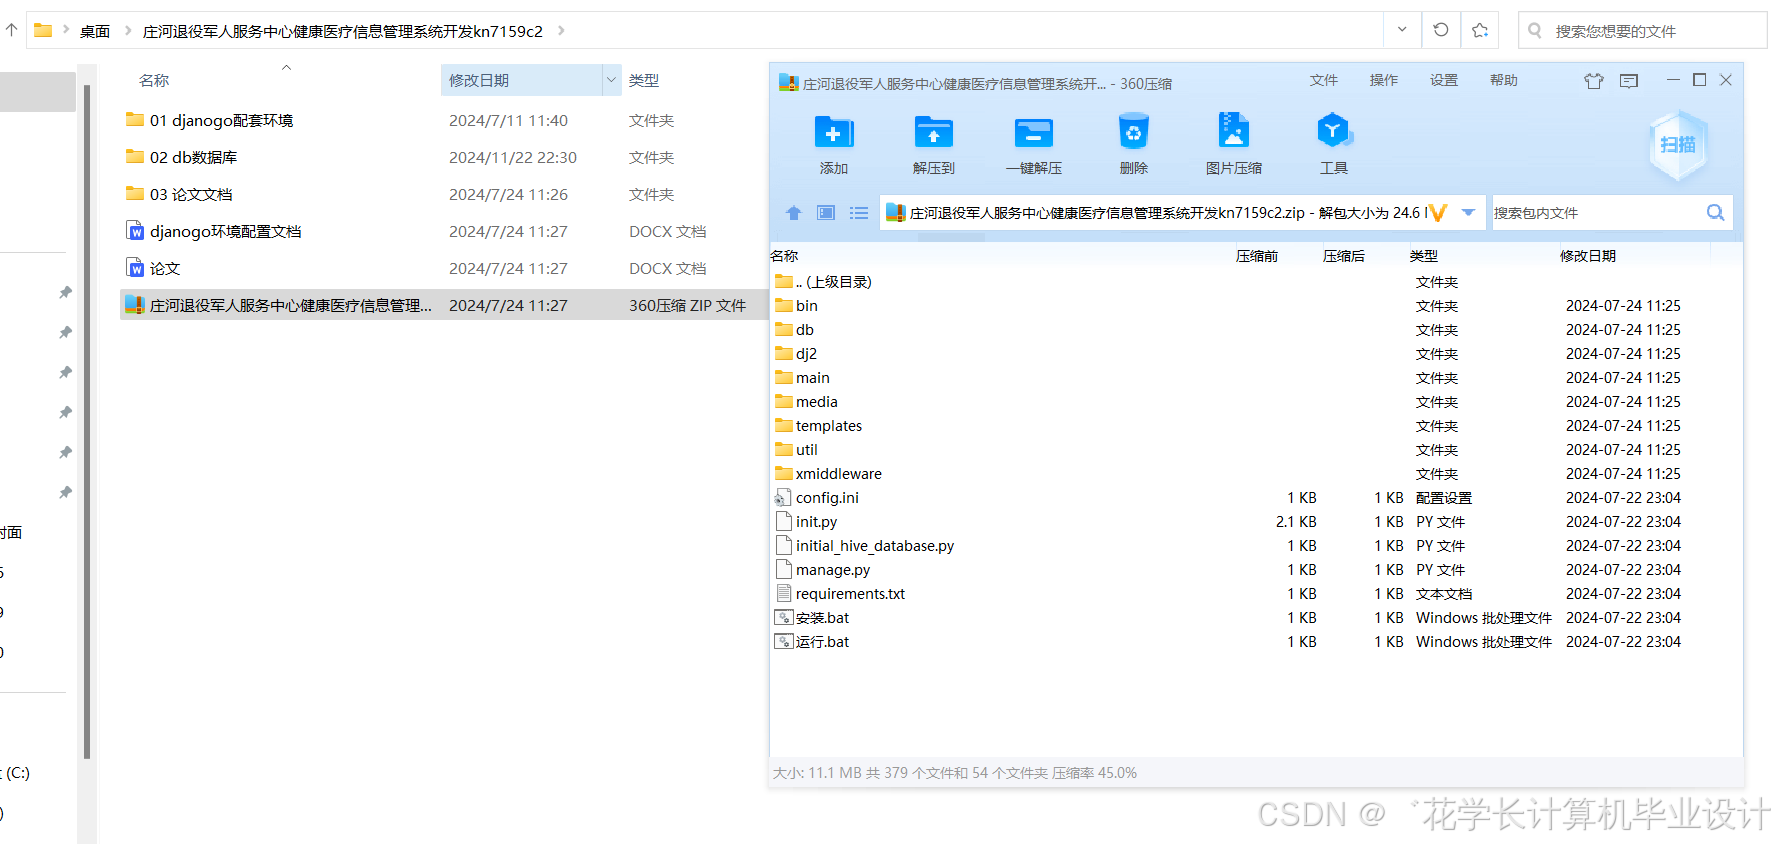This screenshot has height=844, width=1775.
Task: Switch to list view in archive toolbar
Action: [859, 213]
